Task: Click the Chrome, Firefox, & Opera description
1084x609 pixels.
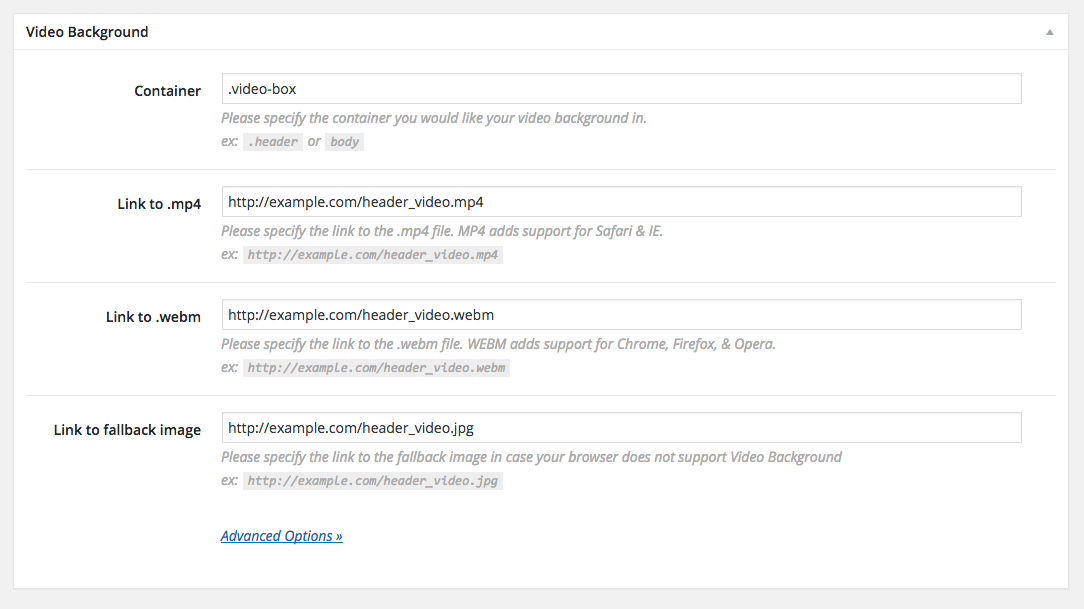Action: (x=498, y=344)
